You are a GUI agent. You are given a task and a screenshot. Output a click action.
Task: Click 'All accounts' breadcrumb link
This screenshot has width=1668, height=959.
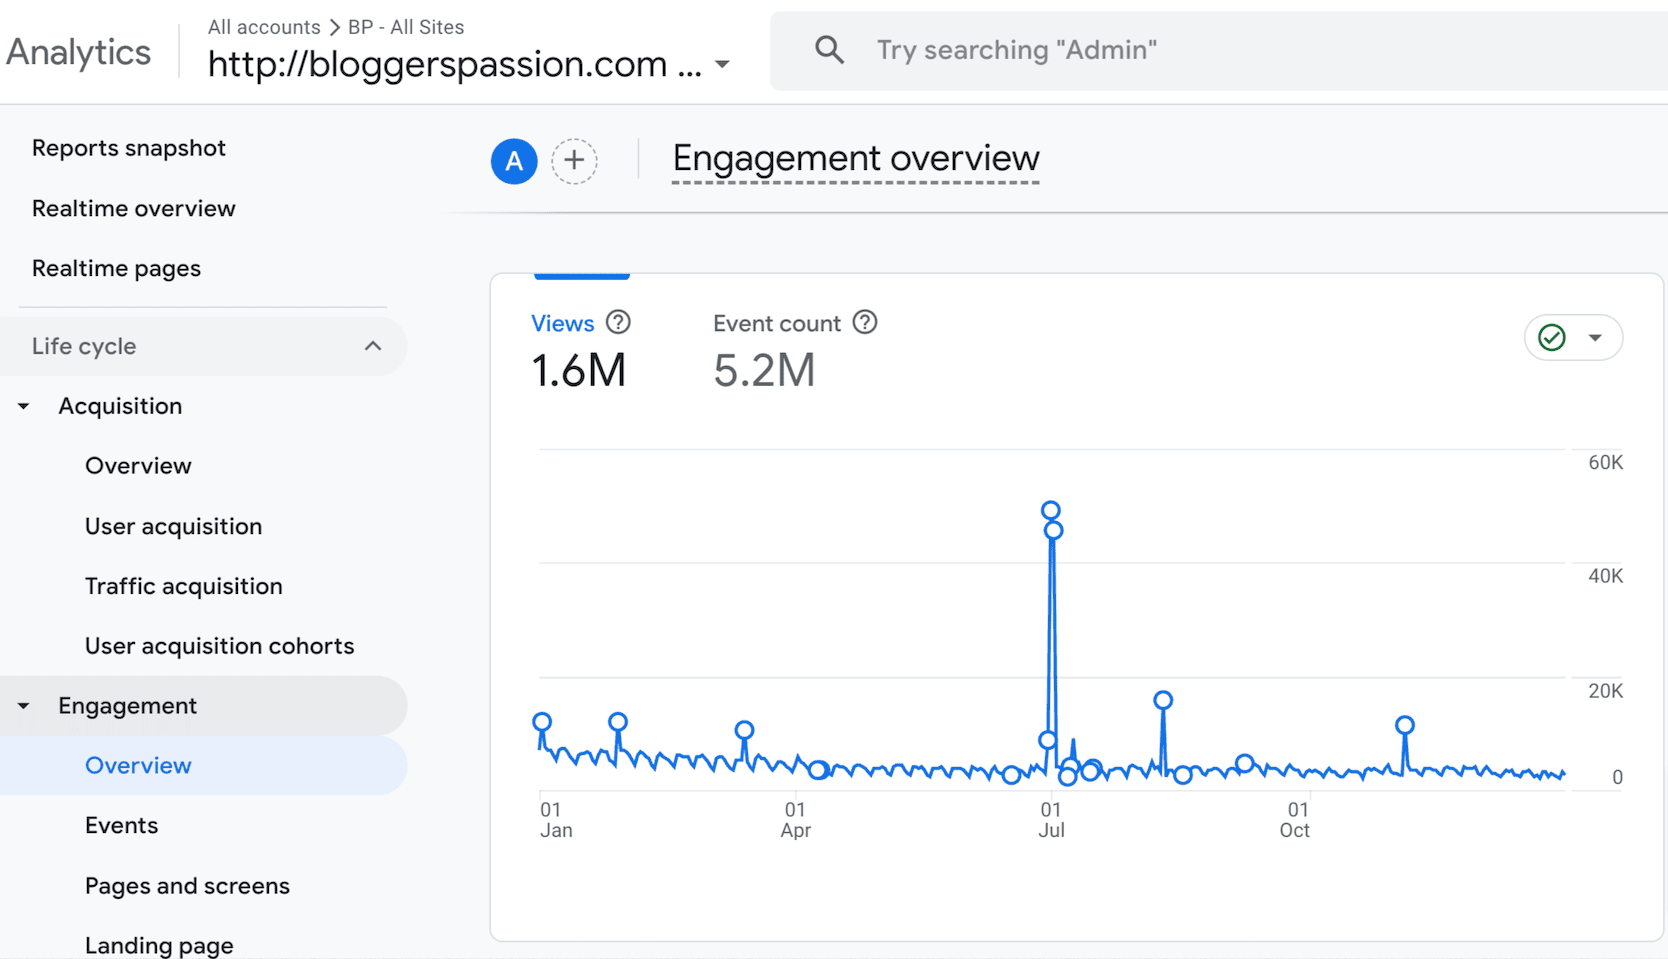[x=264, y=27]
